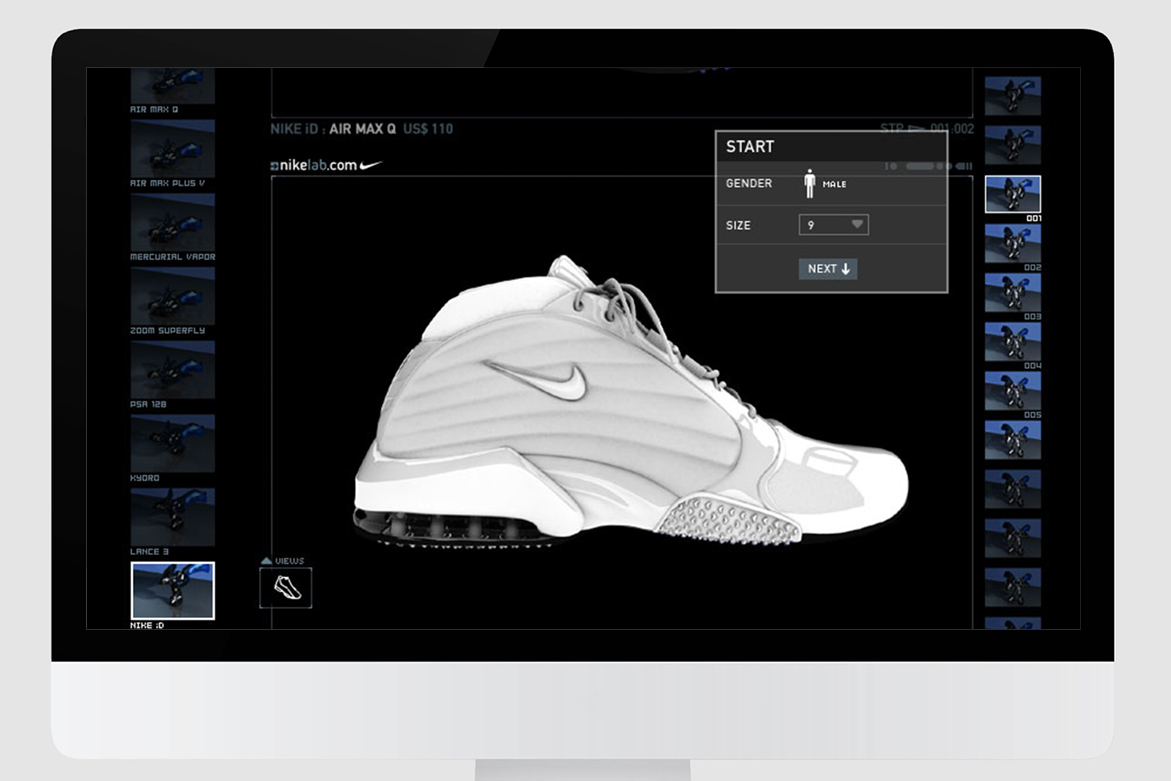
Task: Click the SIZE label
Action: click(738, 225)
